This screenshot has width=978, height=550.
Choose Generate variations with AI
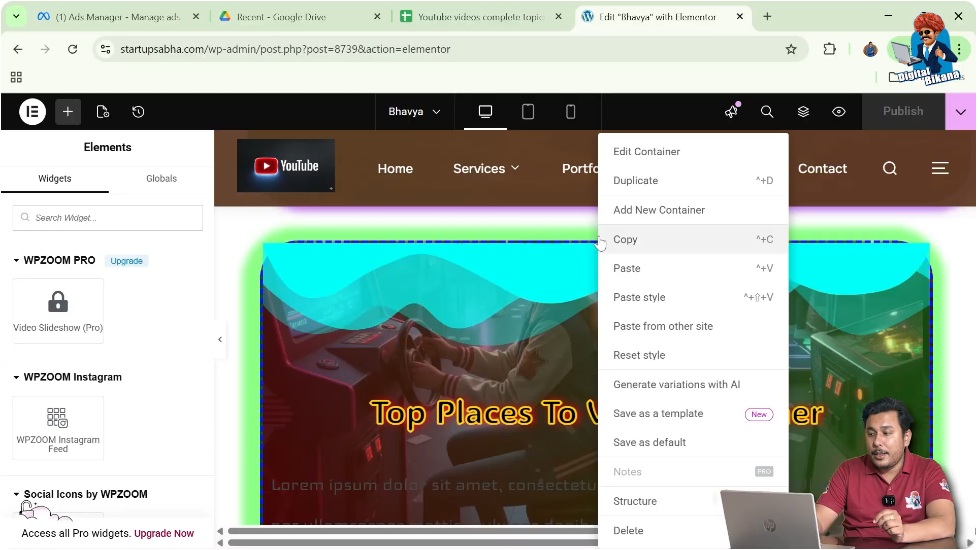click(693, 385)
